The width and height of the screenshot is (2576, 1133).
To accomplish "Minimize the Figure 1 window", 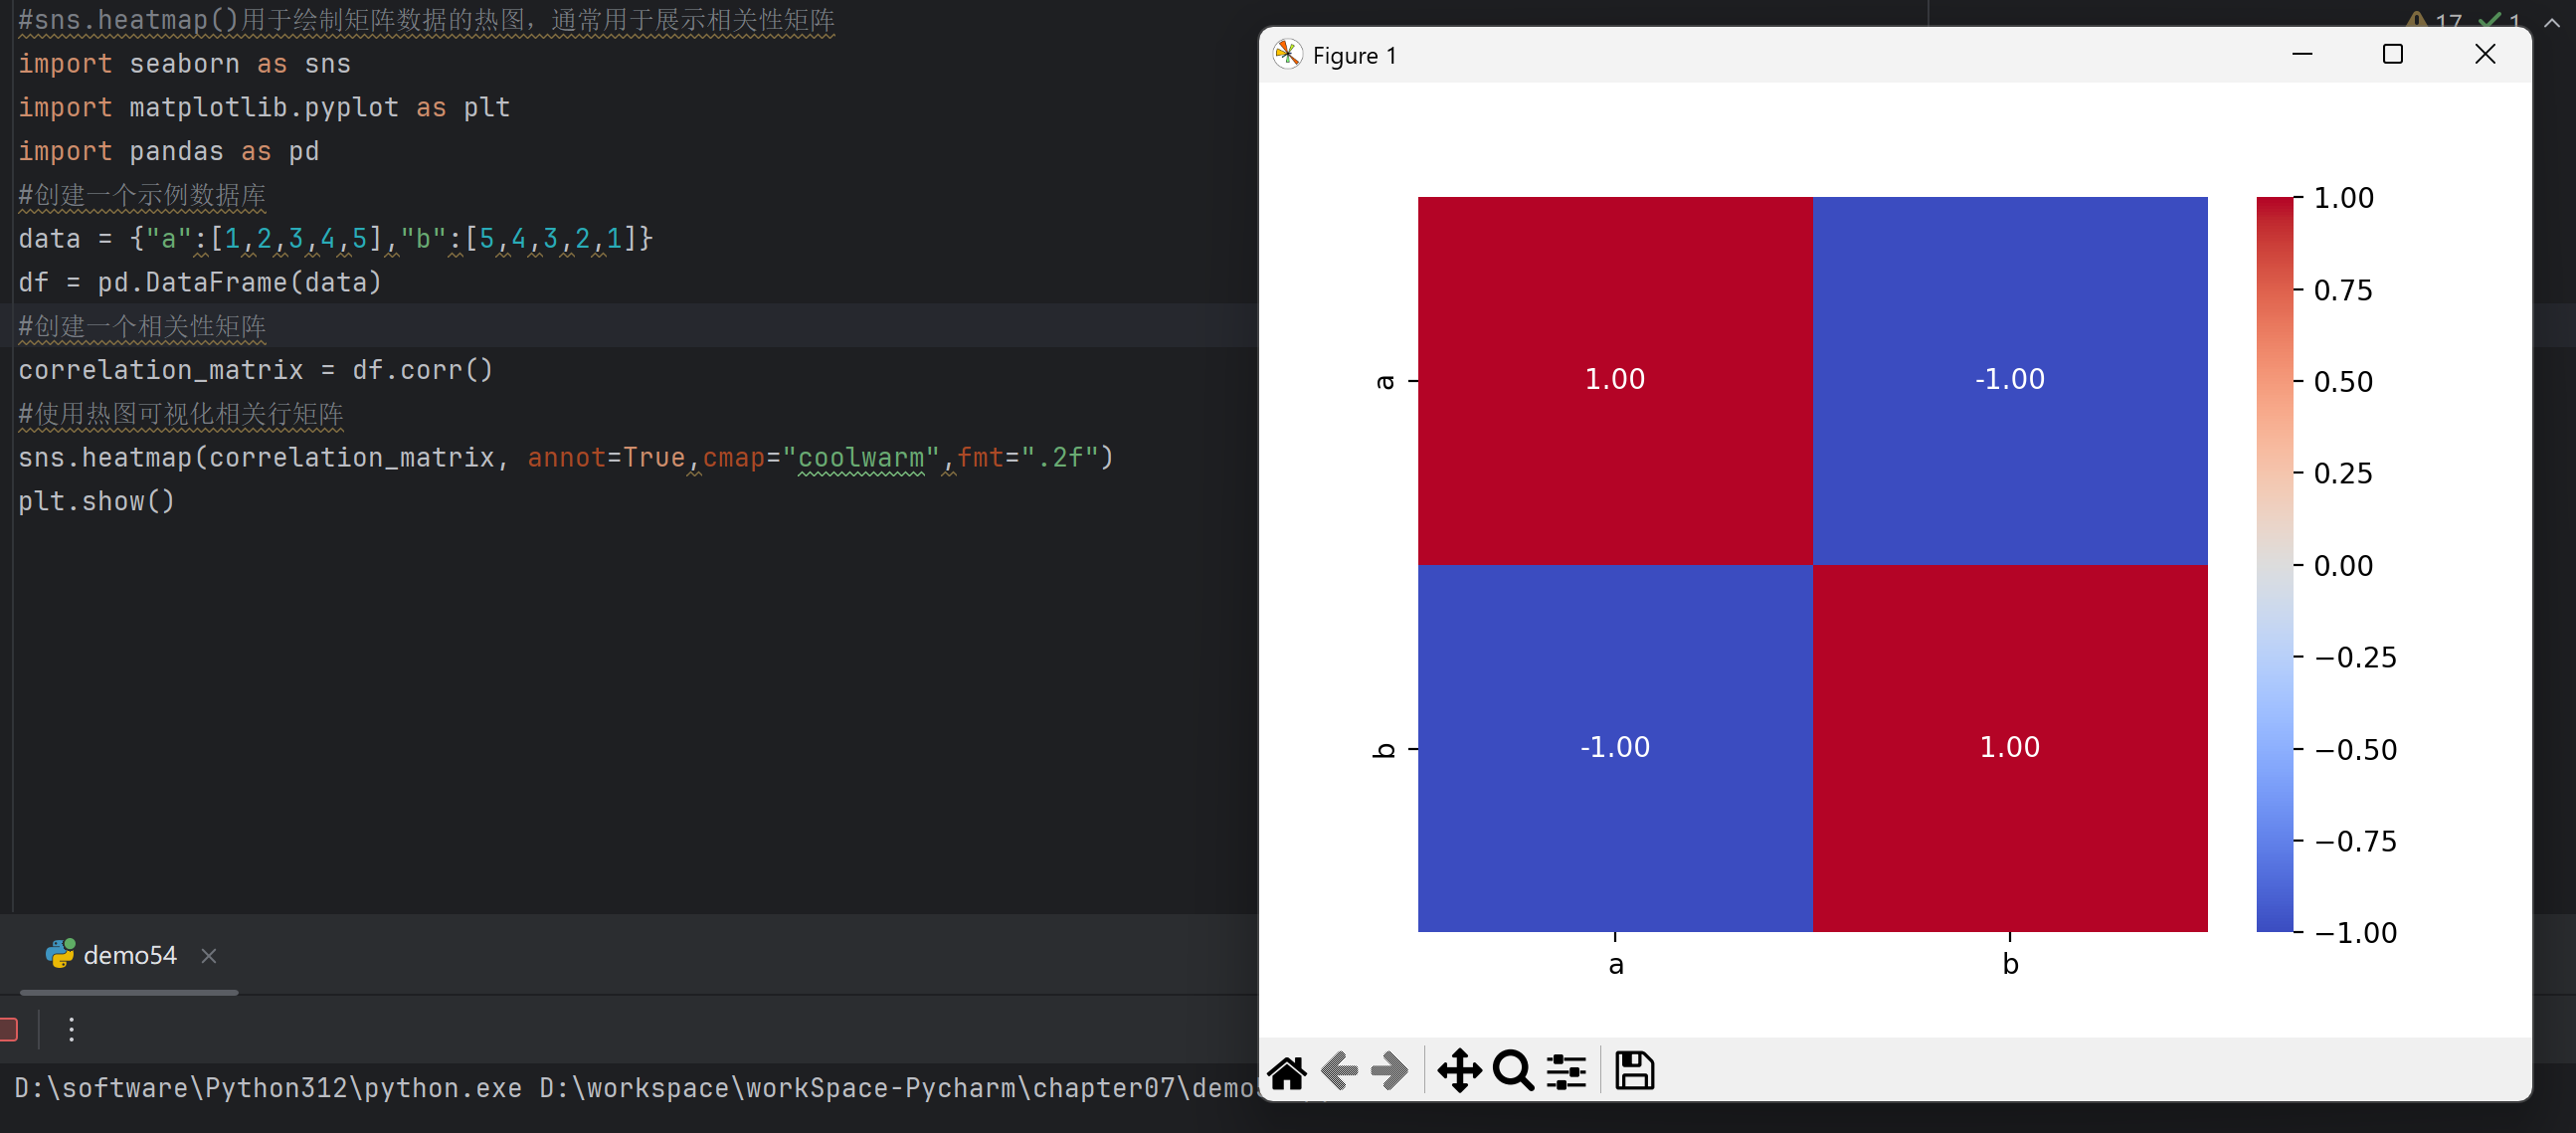I will [2302, 55].
